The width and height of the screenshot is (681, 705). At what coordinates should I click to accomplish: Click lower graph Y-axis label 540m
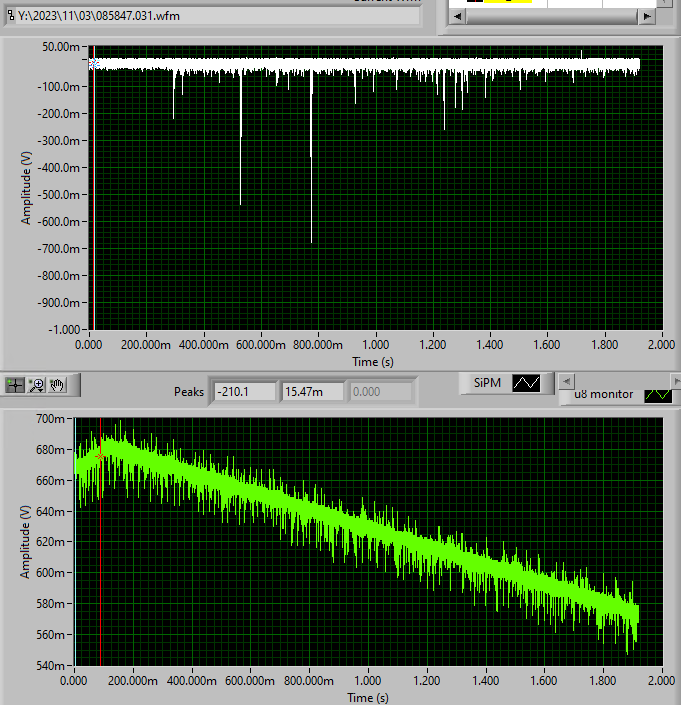[x=50, y=665]
